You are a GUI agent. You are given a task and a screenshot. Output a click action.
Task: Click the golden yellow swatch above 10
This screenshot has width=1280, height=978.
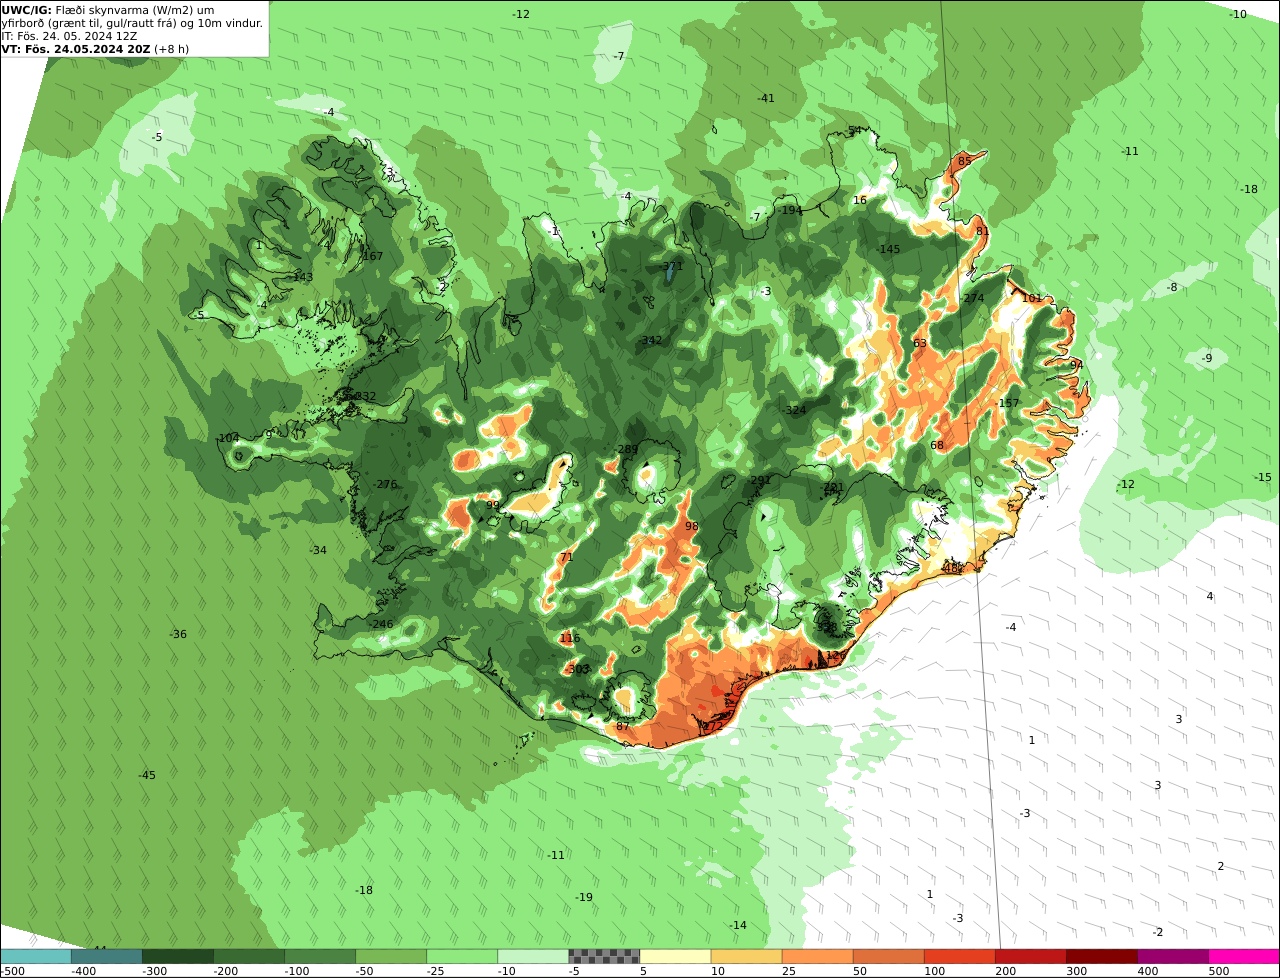tap(746, 956)
